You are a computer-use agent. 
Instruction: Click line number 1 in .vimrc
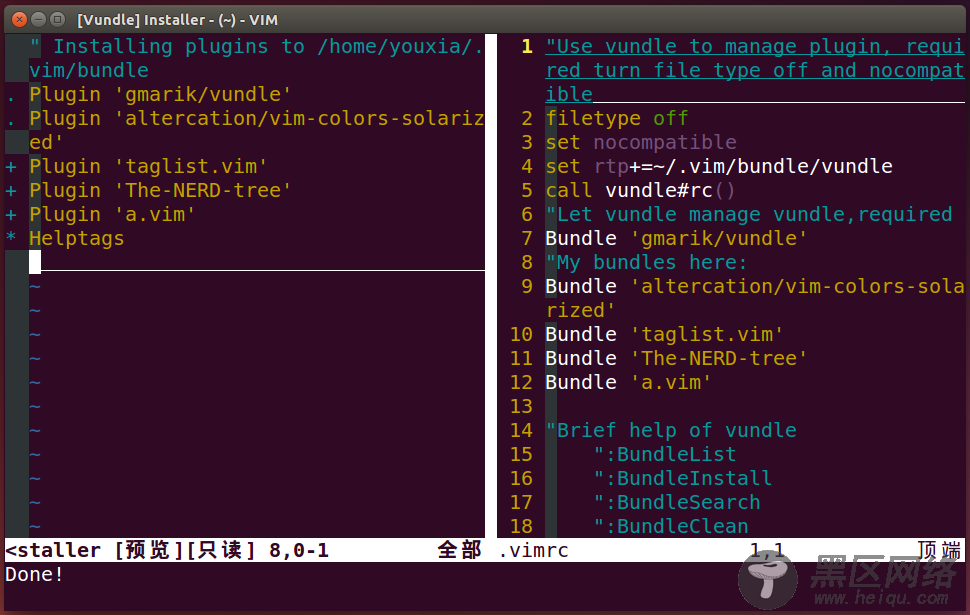tap(527, 46)
